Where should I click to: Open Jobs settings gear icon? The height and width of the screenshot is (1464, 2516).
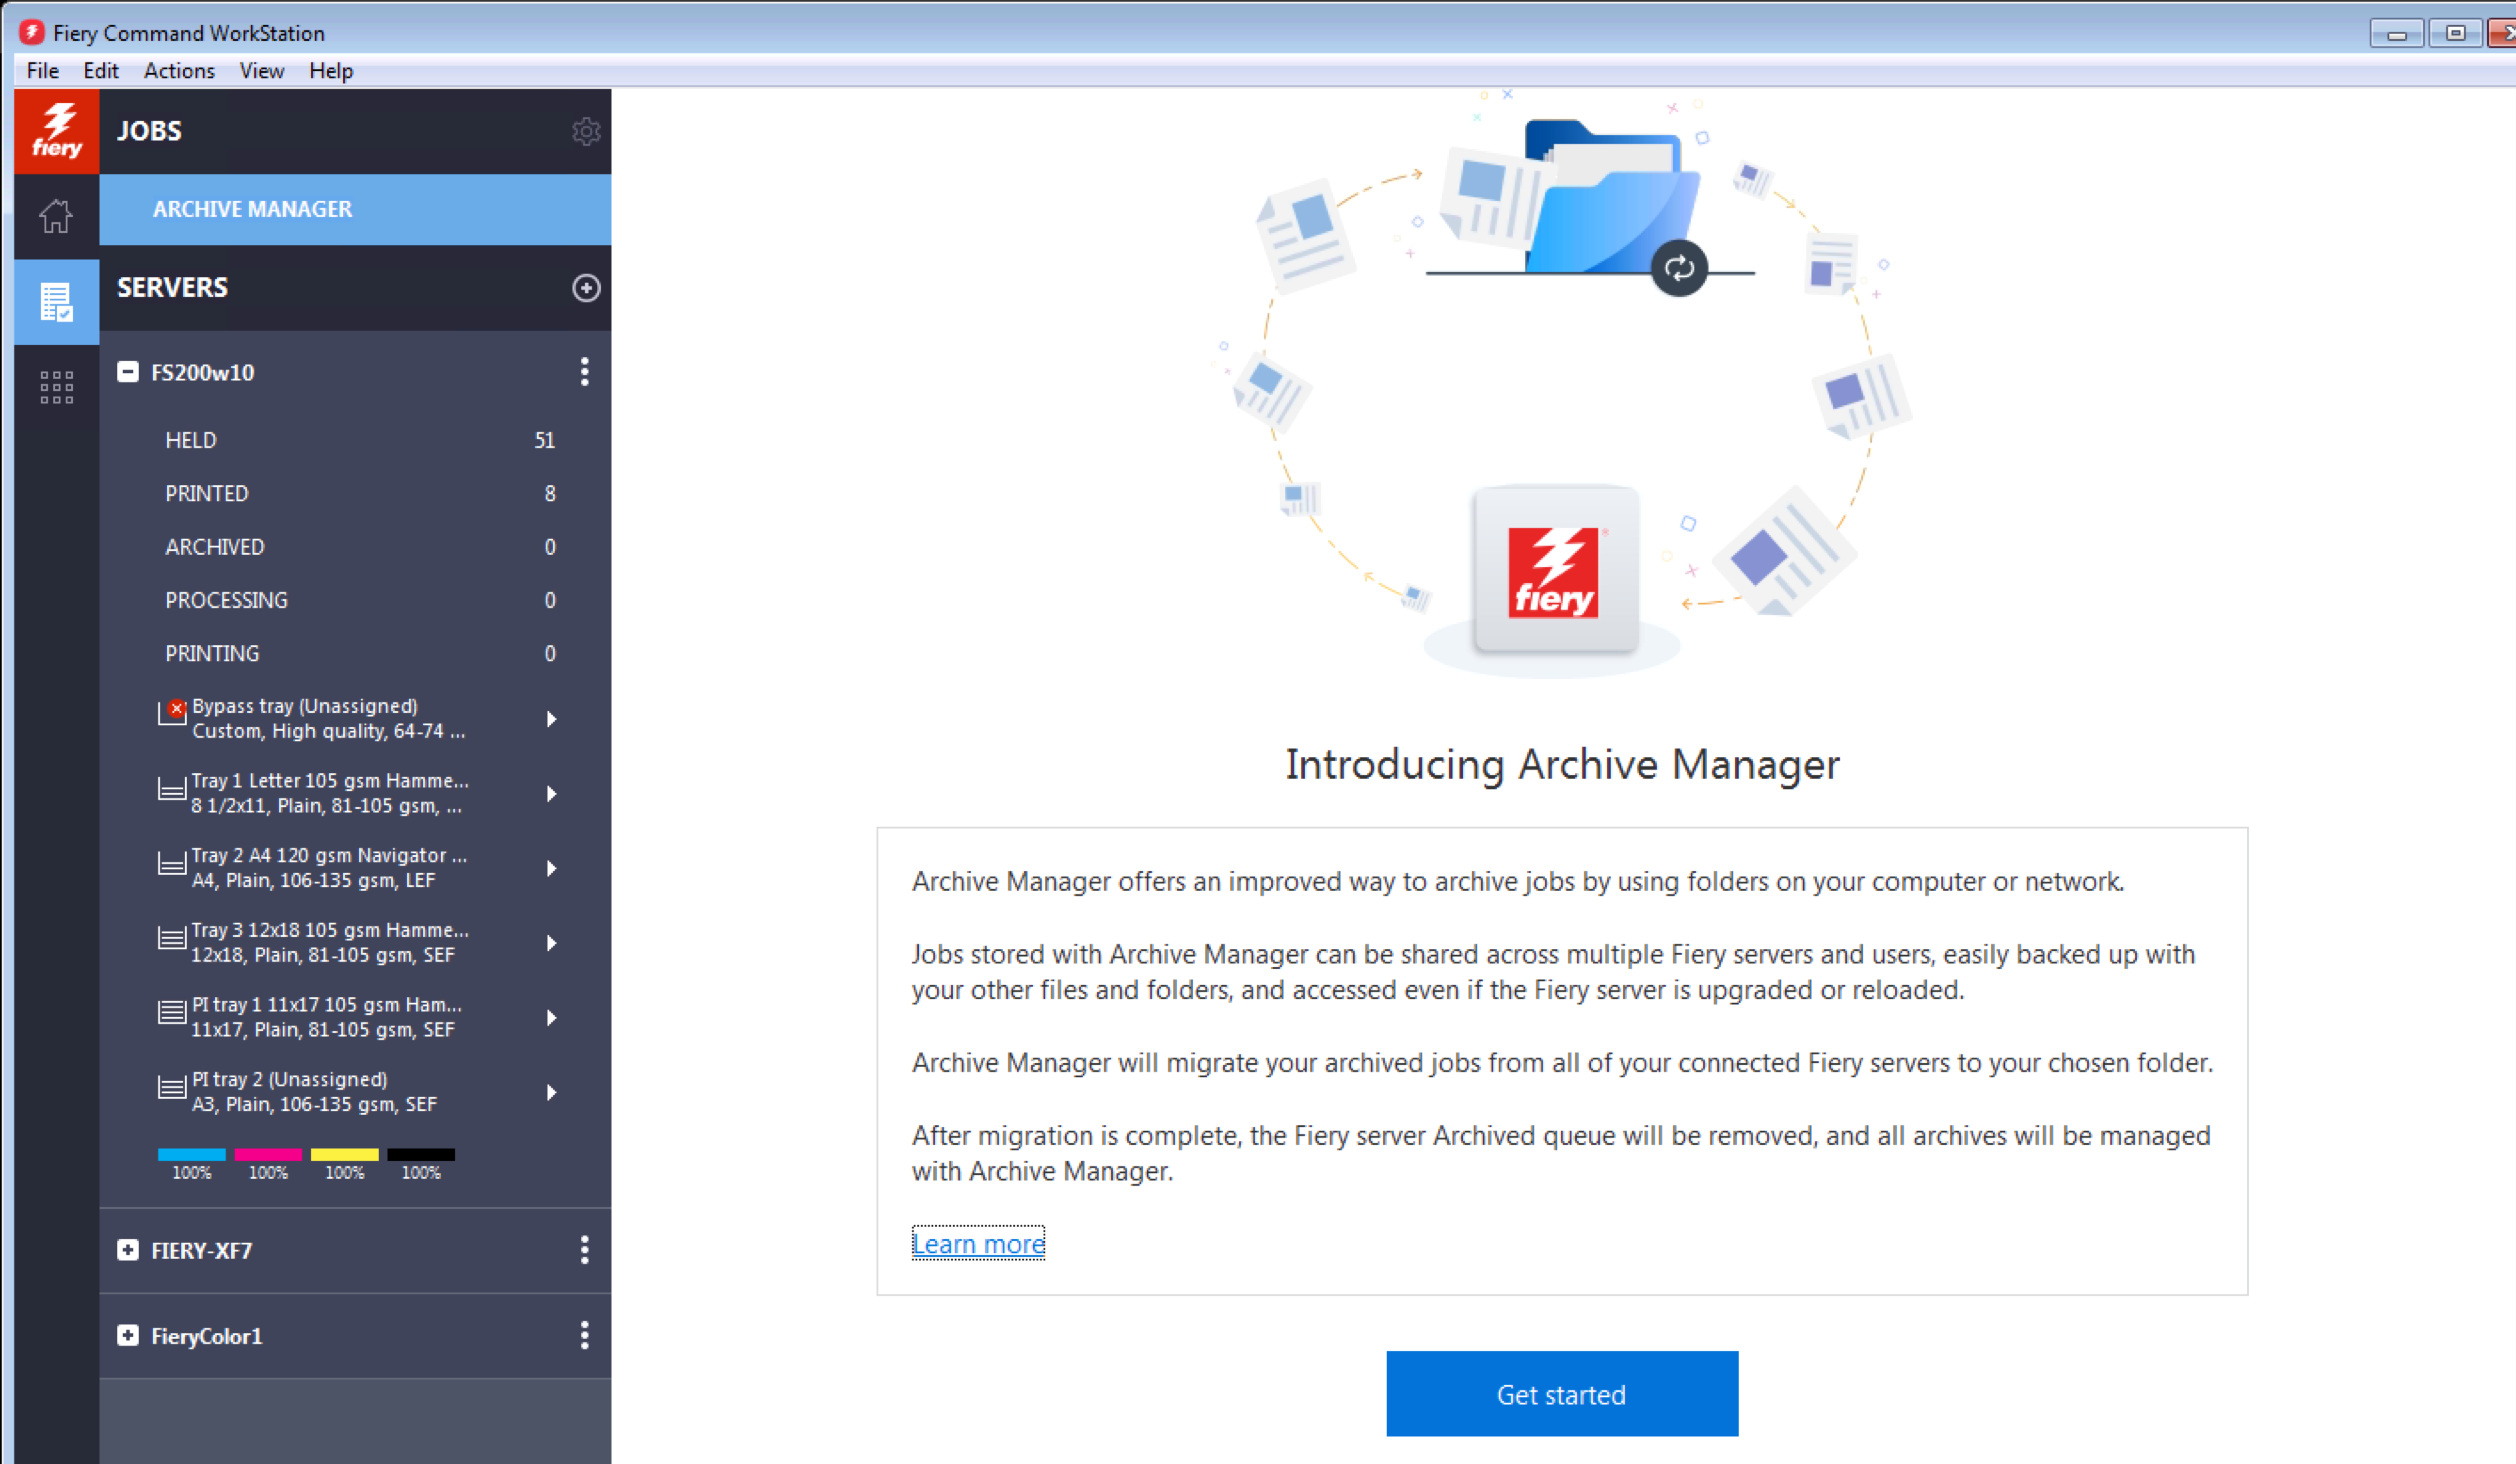[x=586, y=132]
